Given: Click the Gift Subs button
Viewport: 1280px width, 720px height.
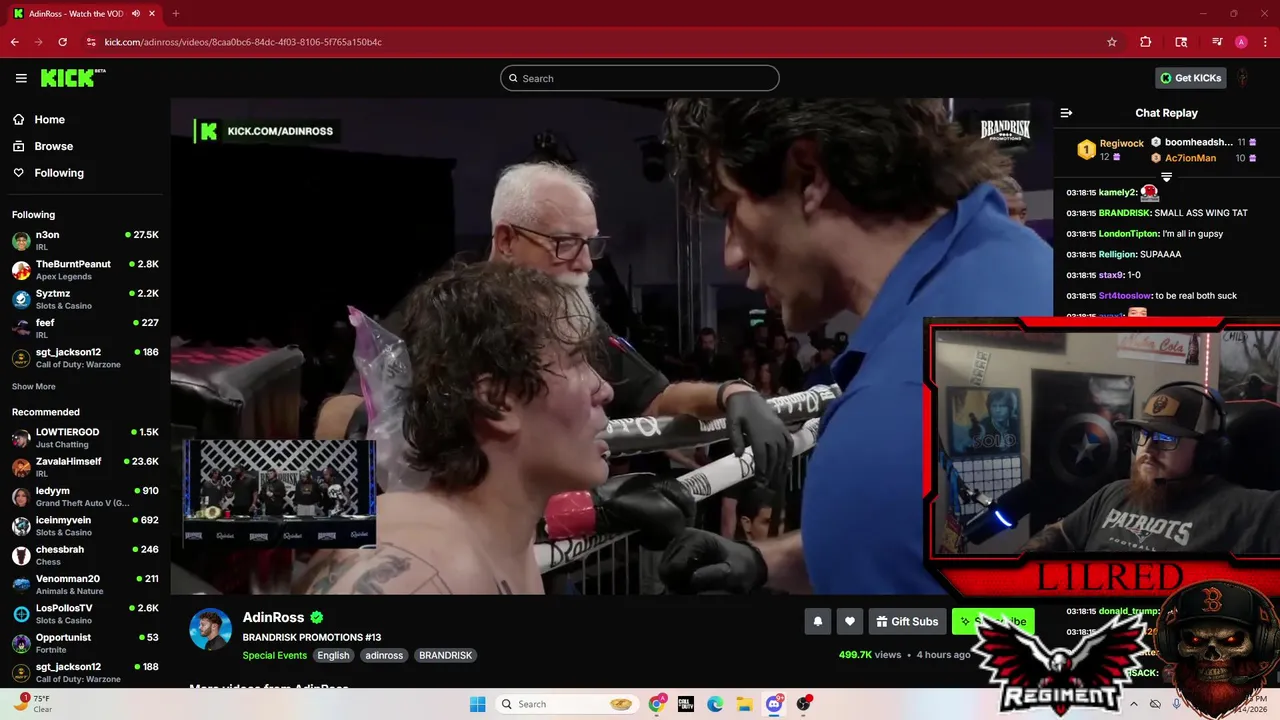Looking at the screenshot, I should 908,621.
